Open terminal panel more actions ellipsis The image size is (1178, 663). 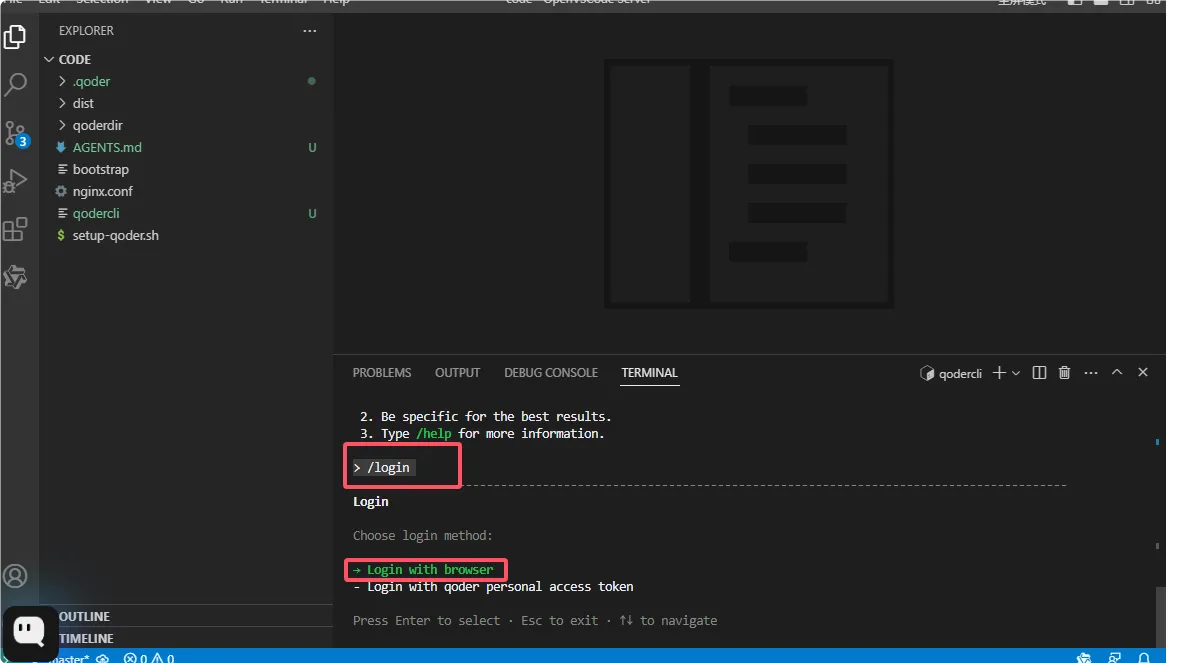[x=1091, y=373]
